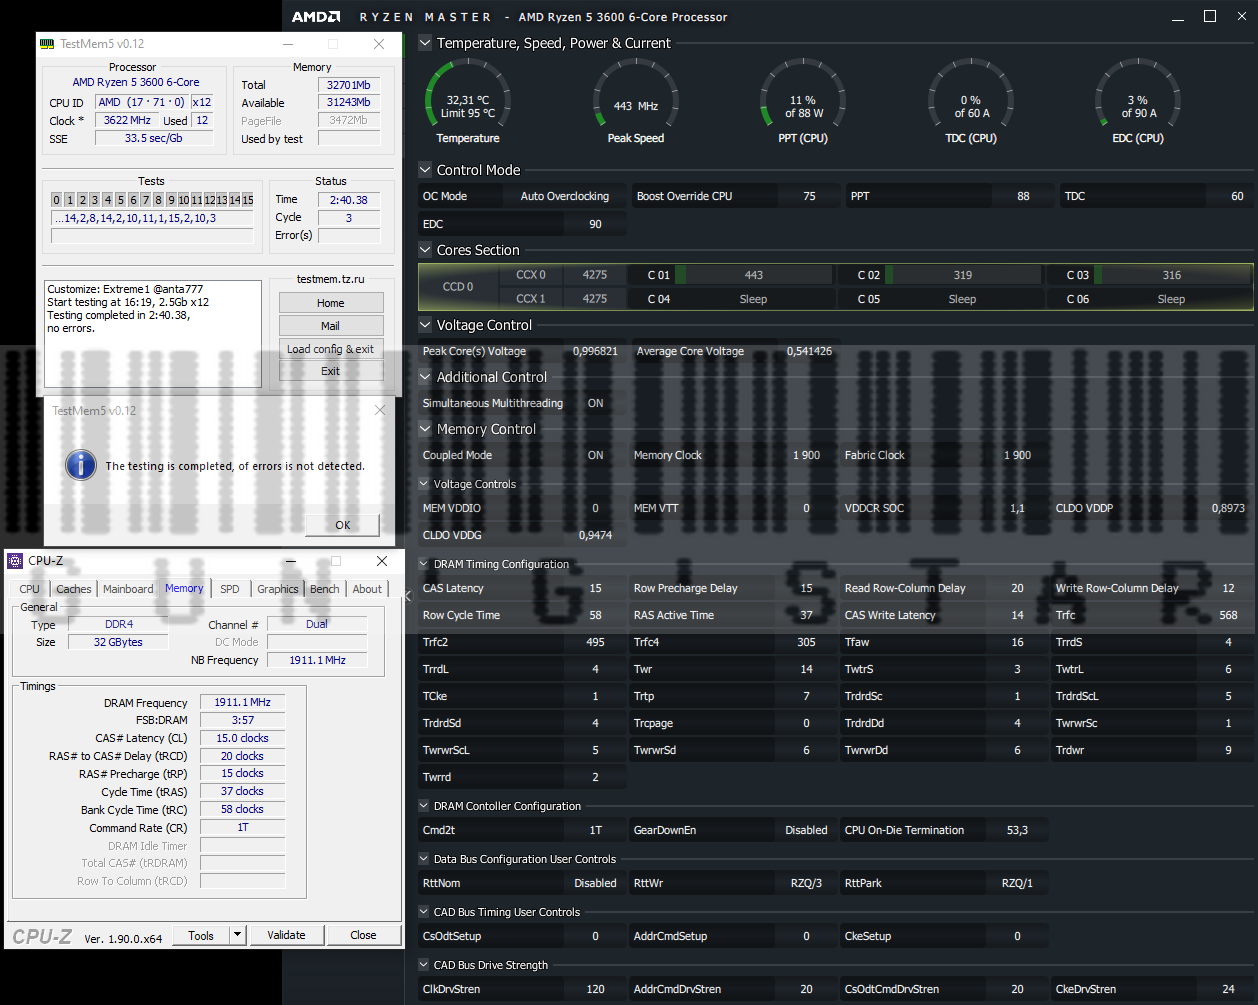This screenshot has height=1005, width=1258.
Task: Open the Tools dropdown arrow in CPU-Z
Action: tap(237, 936)
